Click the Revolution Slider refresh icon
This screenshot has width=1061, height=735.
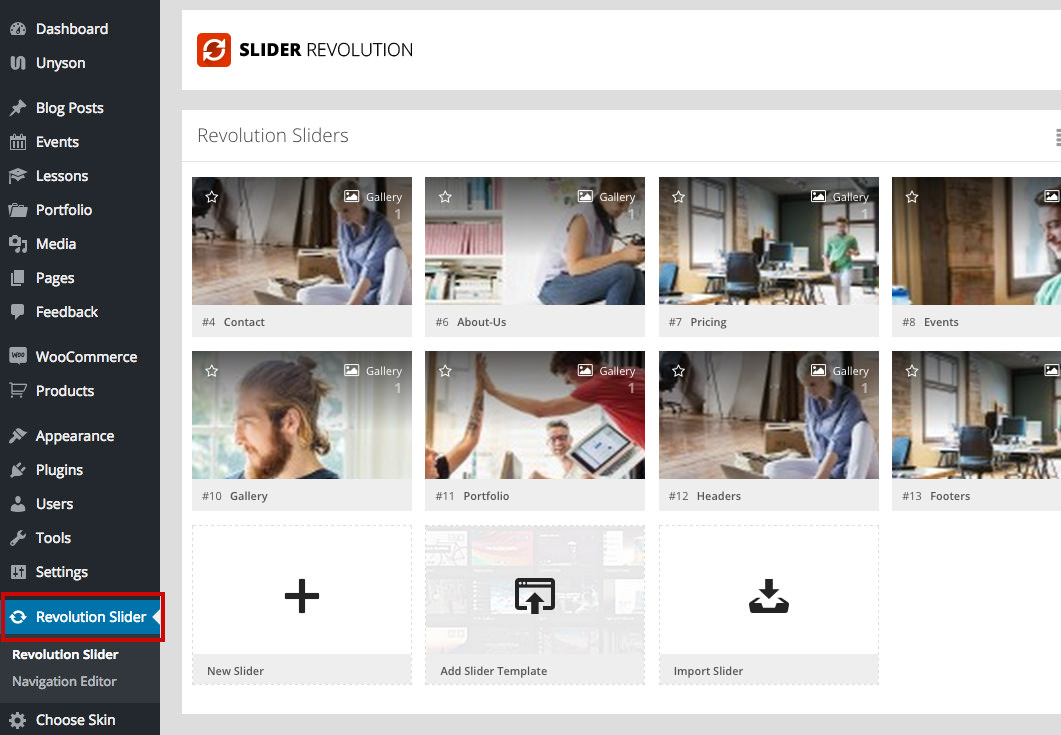coord(18,617)
